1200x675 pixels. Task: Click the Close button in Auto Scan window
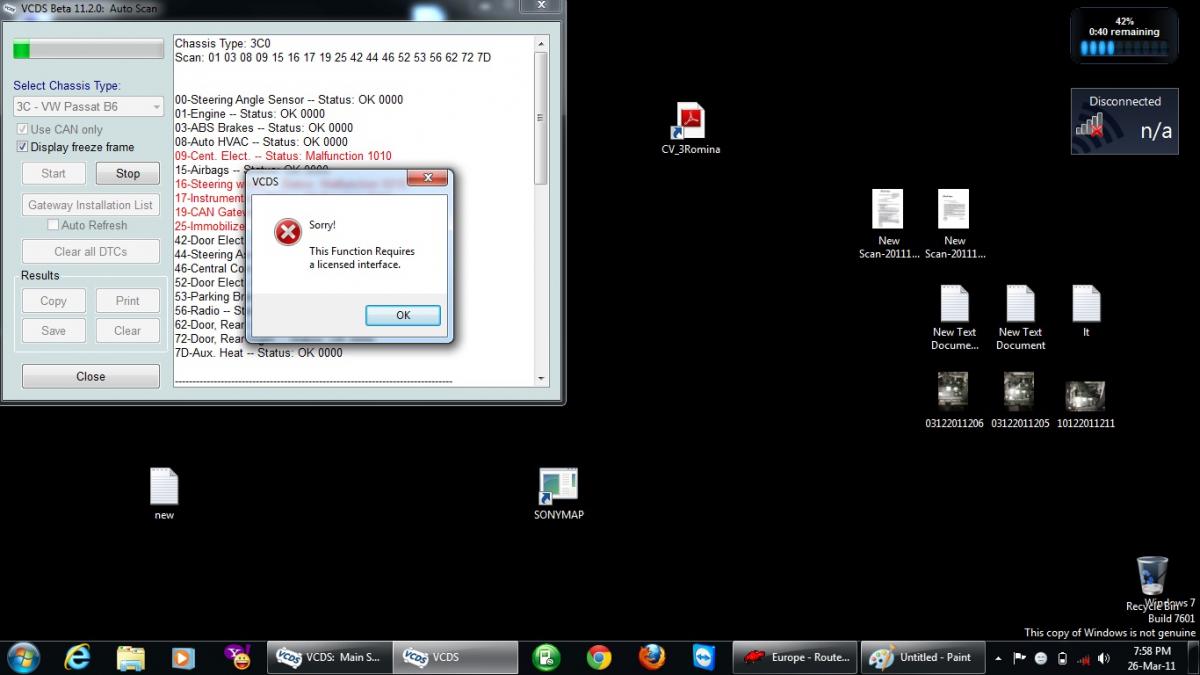click(x=90, y=376)
